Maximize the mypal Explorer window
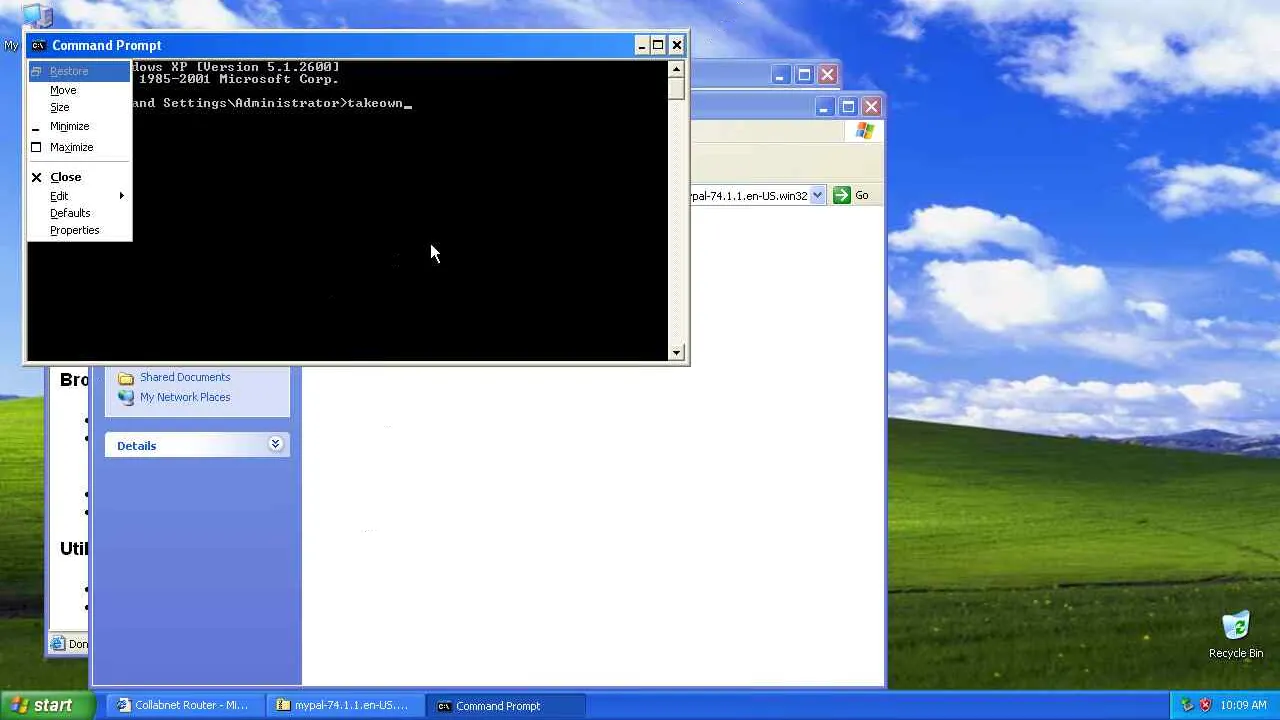The height and width of the screenshot is (720, 1280). pos(848,106)
